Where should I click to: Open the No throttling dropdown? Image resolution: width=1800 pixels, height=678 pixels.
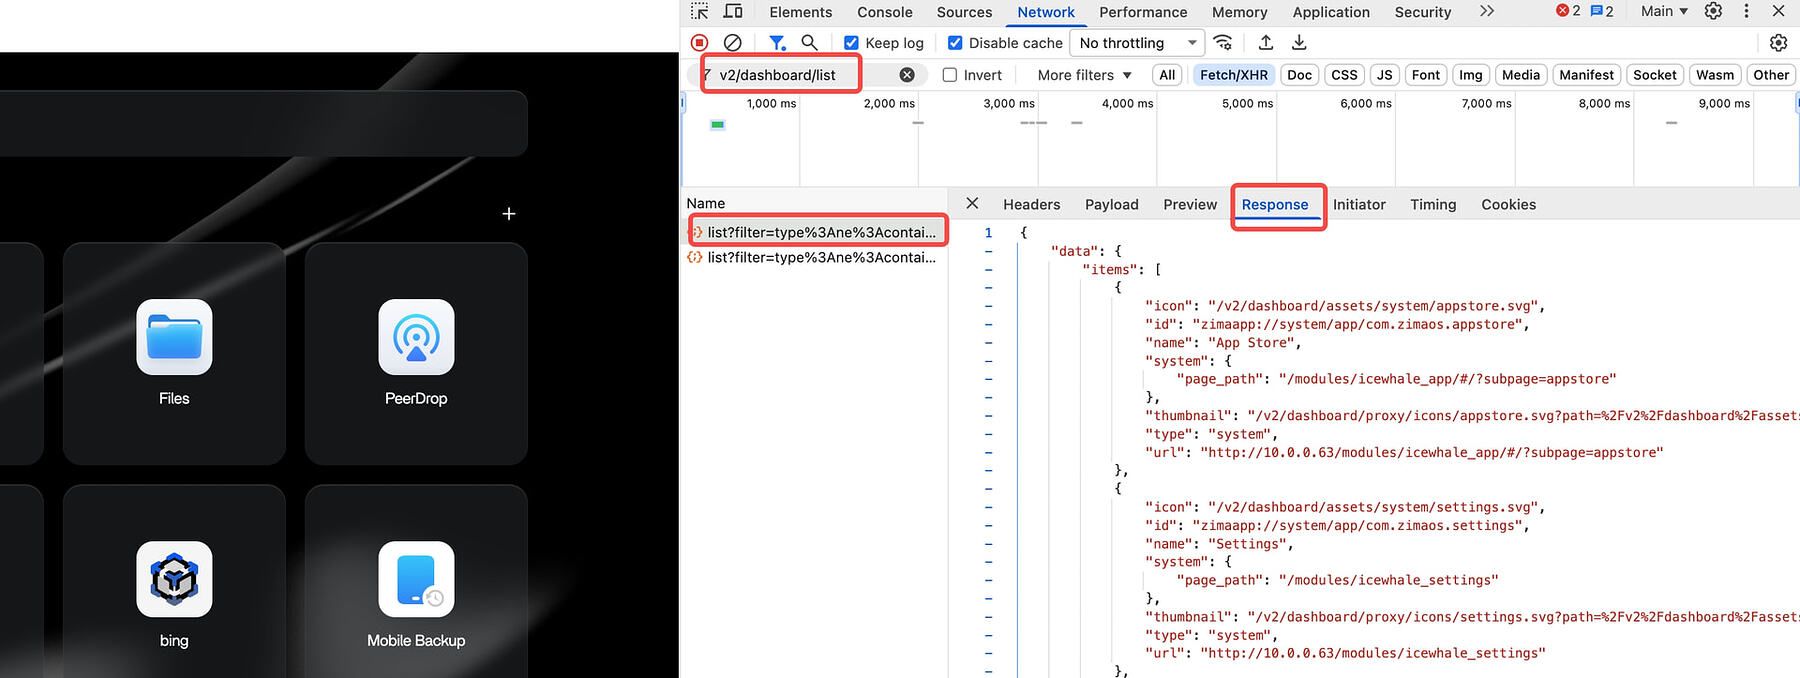tap(1137, 43)
